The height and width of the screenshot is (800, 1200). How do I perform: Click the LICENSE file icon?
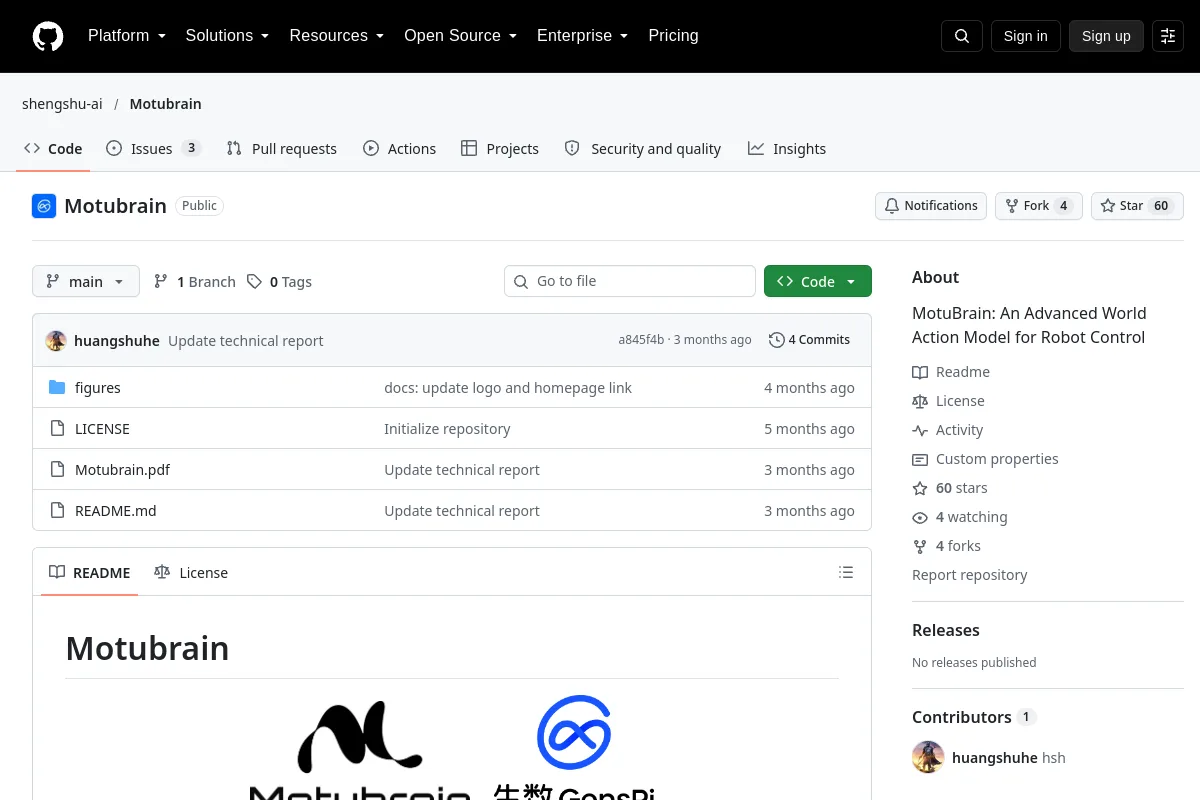[x=57, y=429]
